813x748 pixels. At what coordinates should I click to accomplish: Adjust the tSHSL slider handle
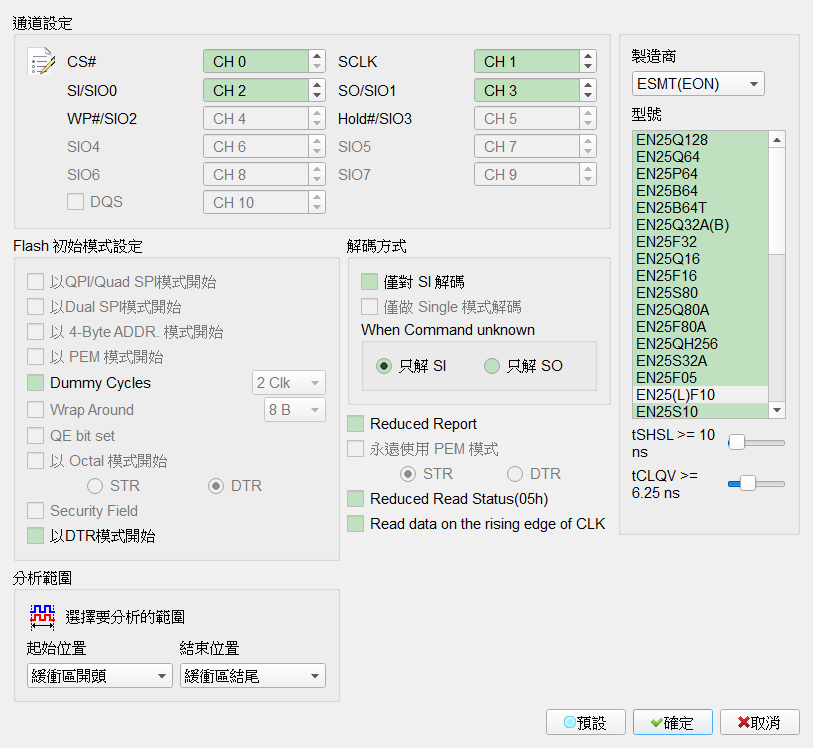736,443
